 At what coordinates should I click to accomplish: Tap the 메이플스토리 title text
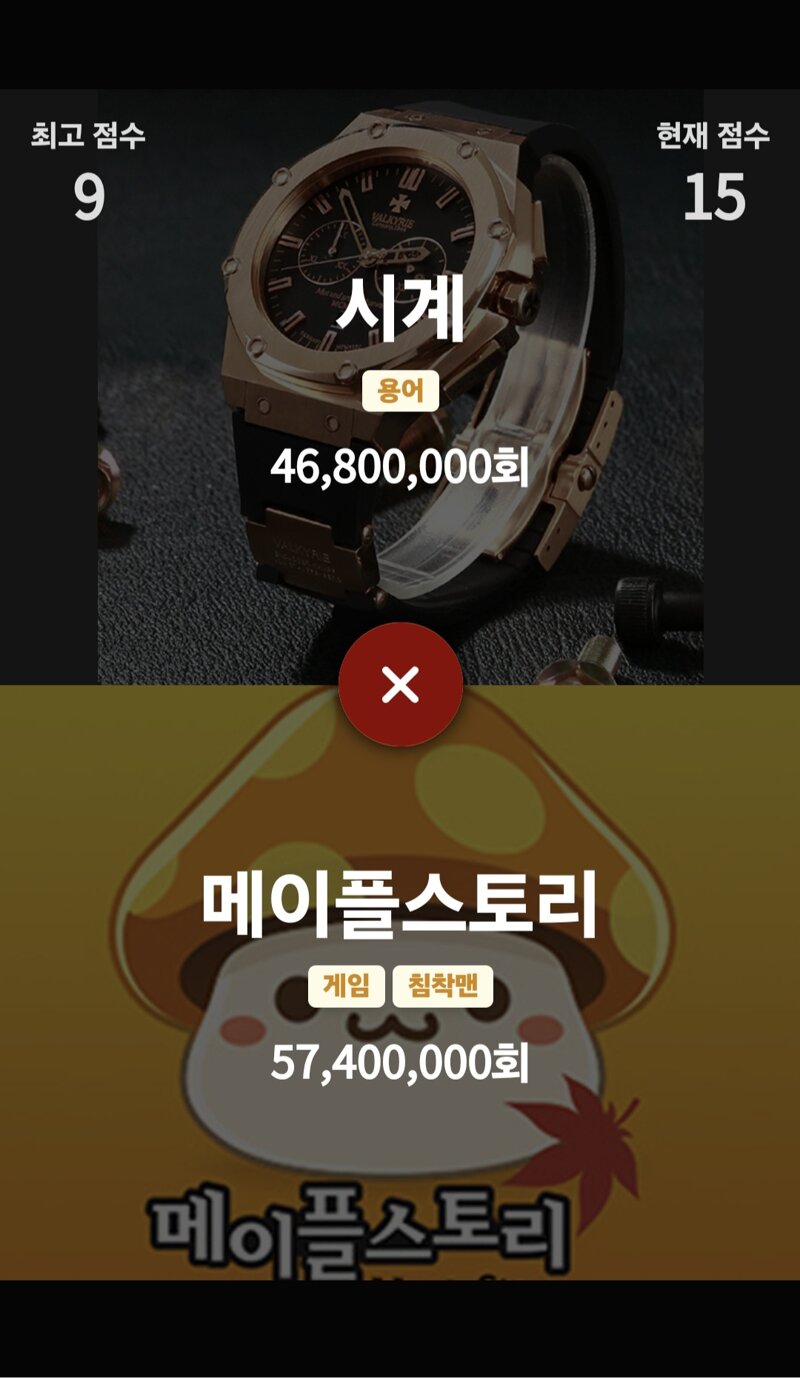click(400, 903)
